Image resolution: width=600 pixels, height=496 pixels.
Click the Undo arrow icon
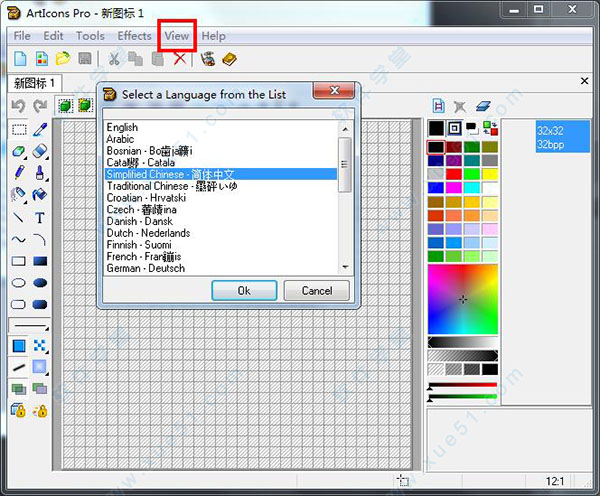(18, 106)
